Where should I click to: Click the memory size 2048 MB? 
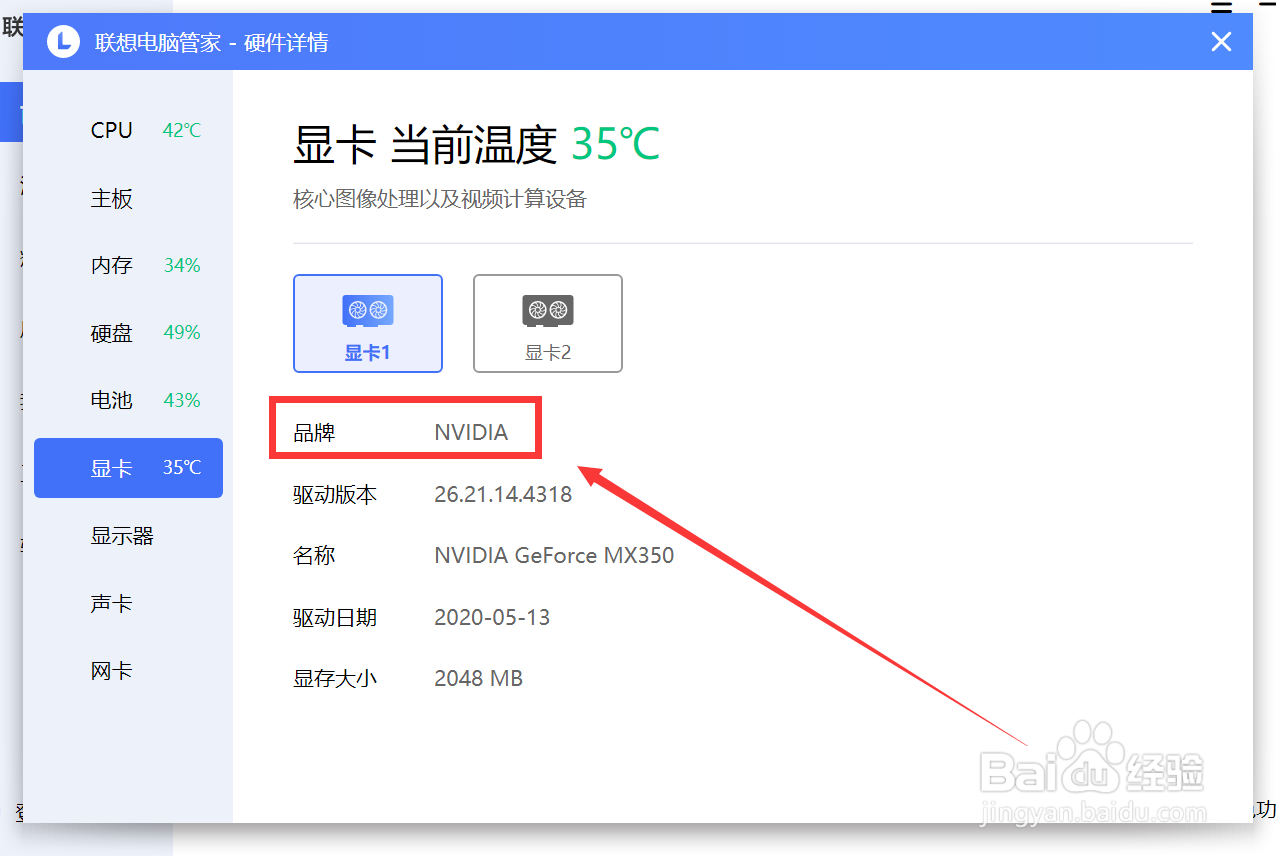[478, 678]
